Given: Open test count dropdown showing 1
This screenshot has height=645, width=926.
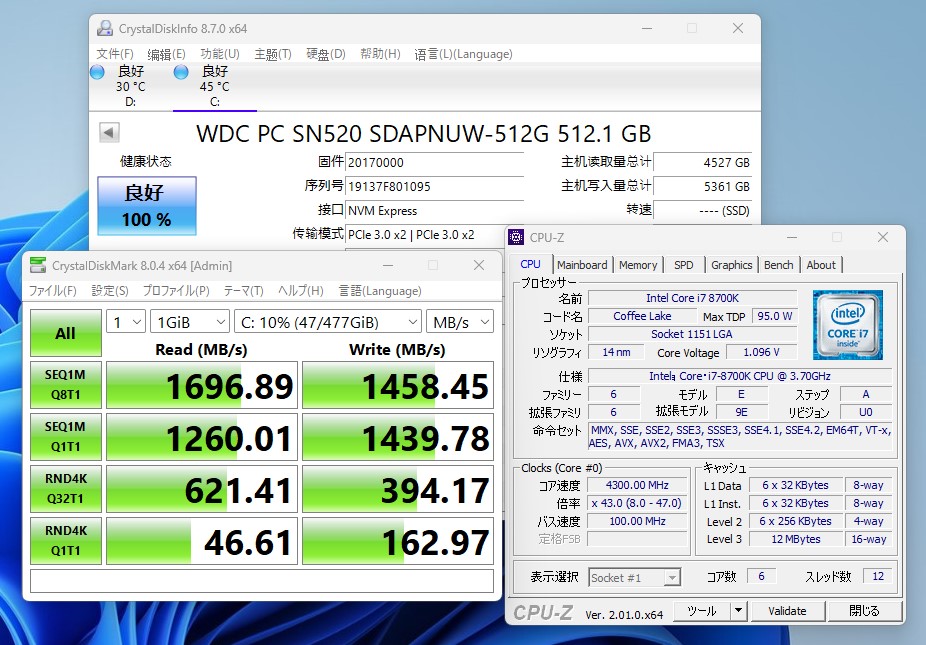Looking at the screenshot, I should (126, 322).
